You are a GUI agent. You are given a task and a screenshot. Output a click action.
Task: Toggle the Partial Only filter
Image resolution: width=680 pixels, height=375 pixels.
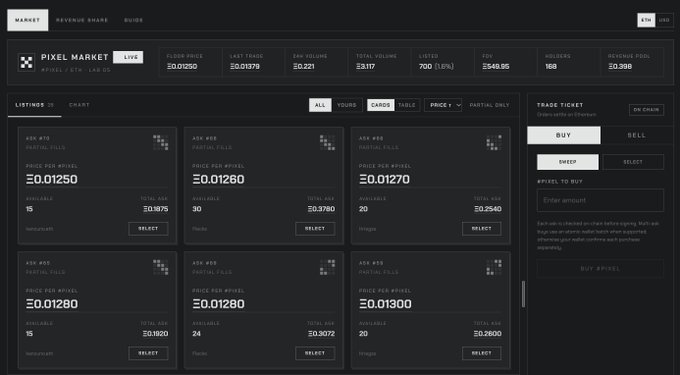click(x=489, y=105)
